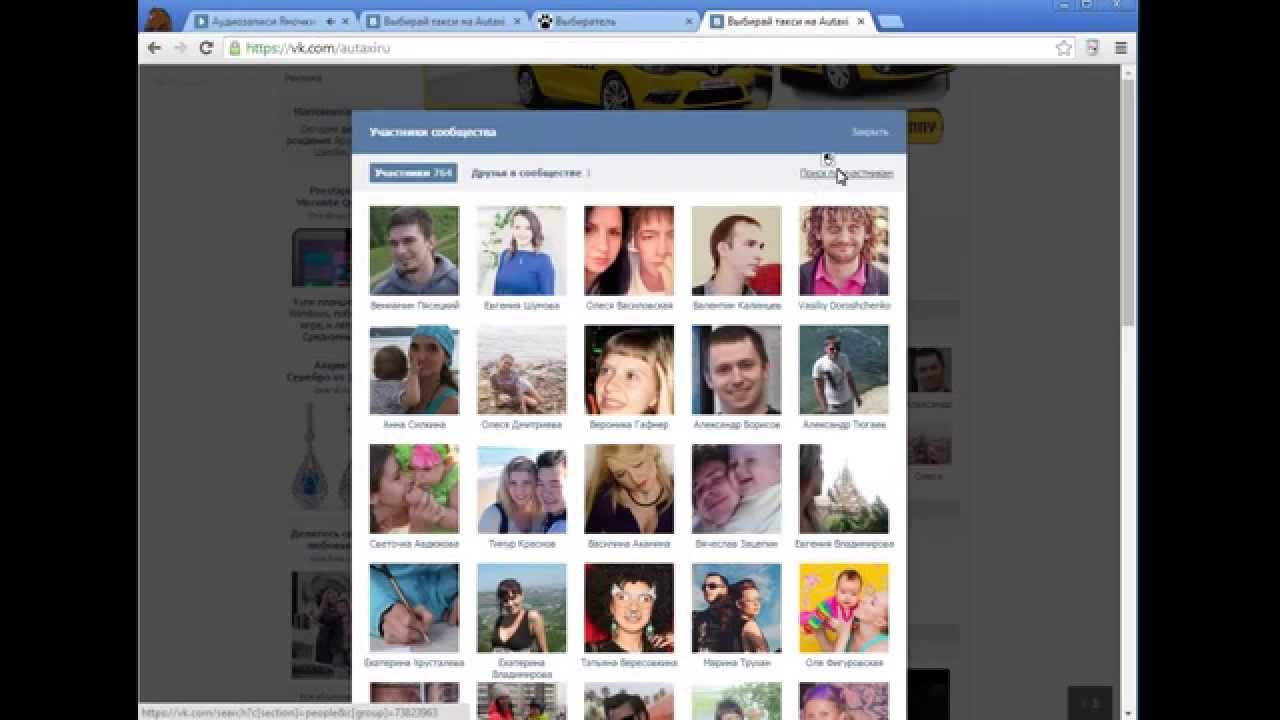Click the Поиск по участникам link
The width and height of the screenshot is (1280, 720).
point(846,173)
